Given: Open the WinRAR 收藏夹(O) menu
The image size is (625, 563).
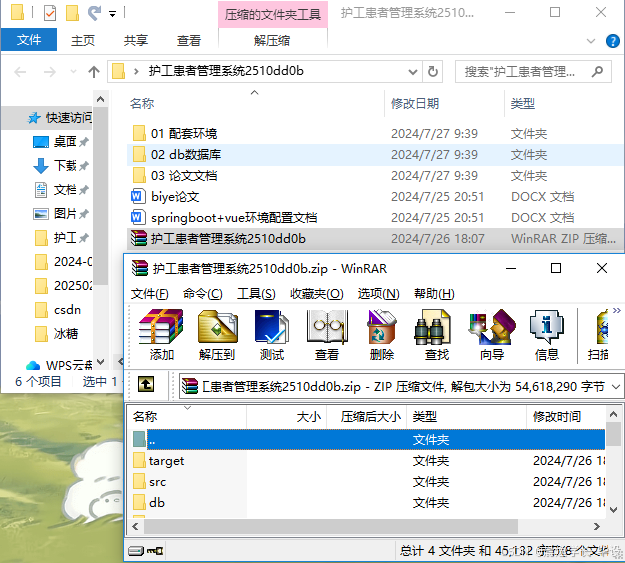Looking at the screenshot, I should [x=316, y=294].
